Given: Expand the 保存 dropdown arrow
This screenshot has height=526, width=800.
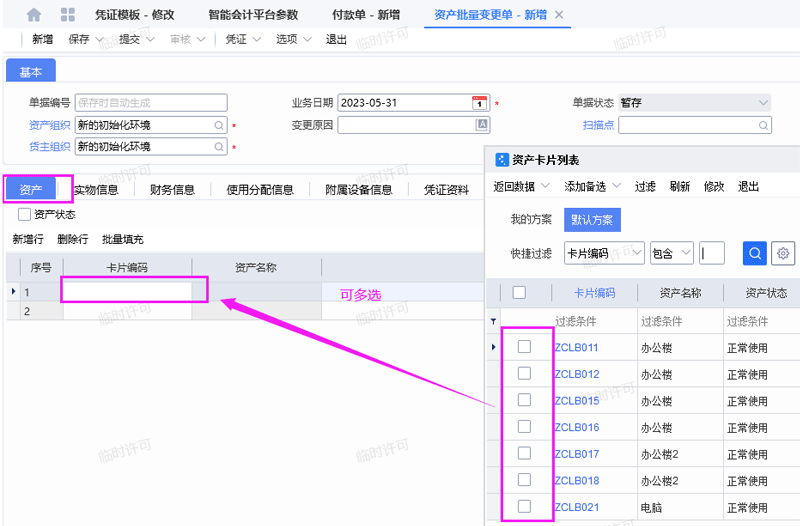Looking at the screenshot, I should [x=99, y=39].
